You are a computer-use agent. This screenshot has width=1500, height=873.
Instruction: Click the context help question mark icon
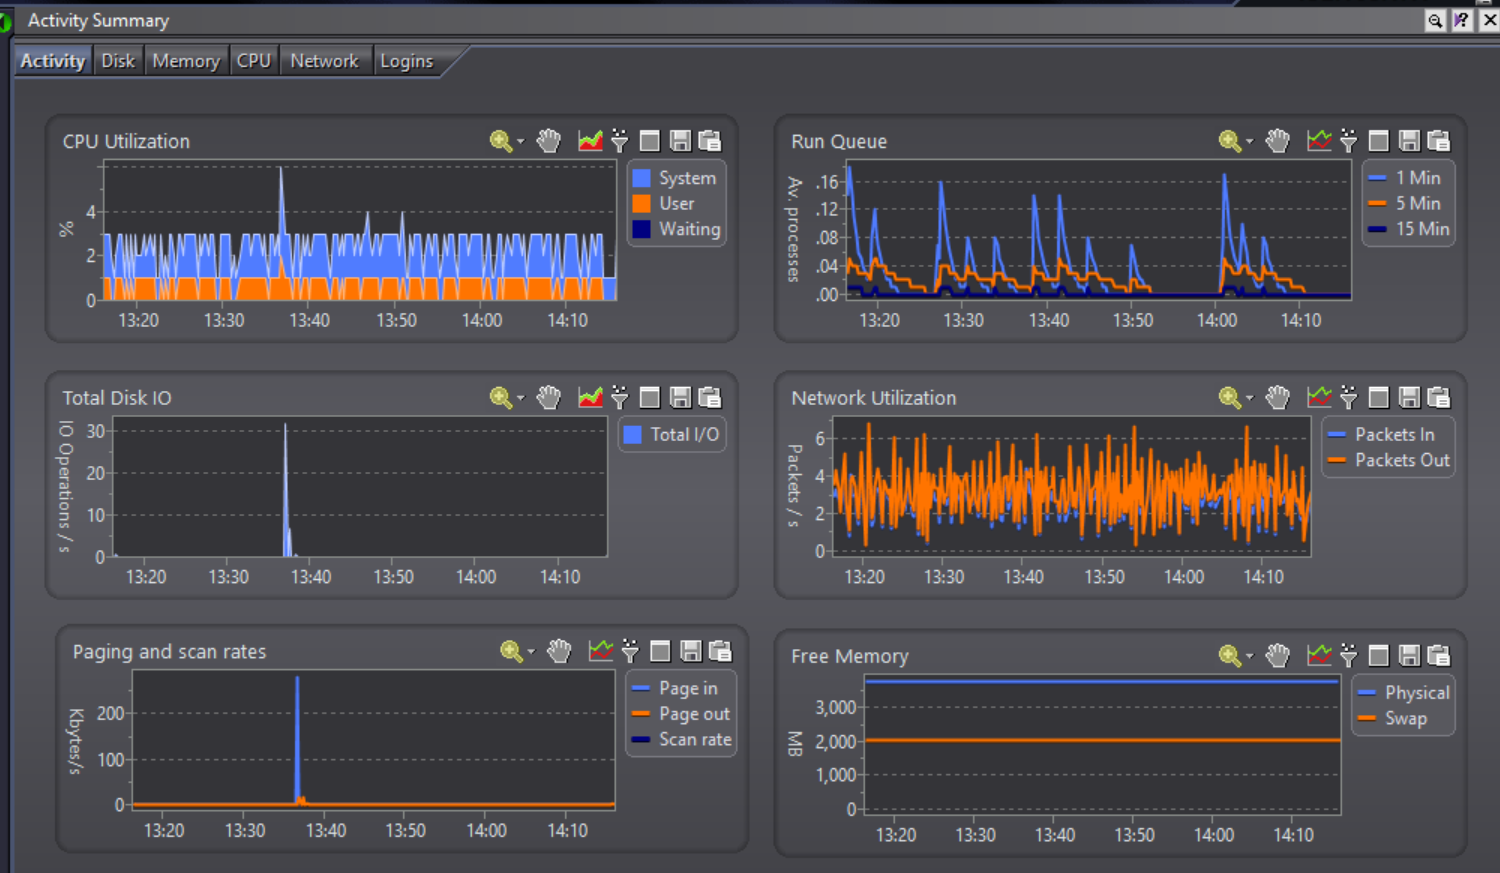click(x=1462, y=20)
